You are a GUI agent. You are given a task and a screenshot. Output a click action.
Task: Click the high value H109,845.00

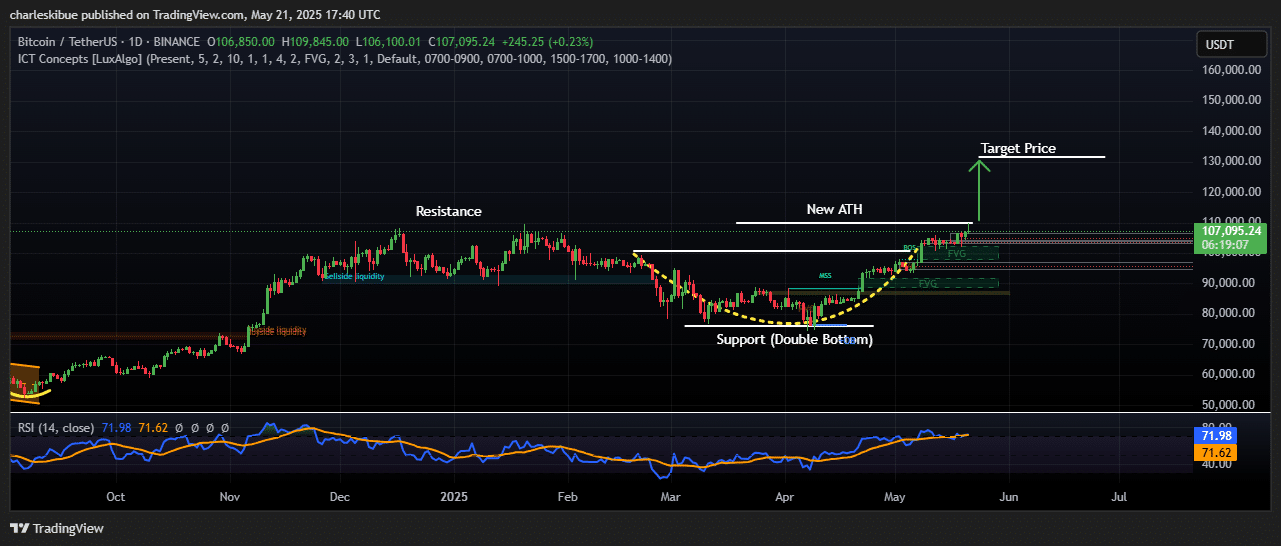pos(315,42)
